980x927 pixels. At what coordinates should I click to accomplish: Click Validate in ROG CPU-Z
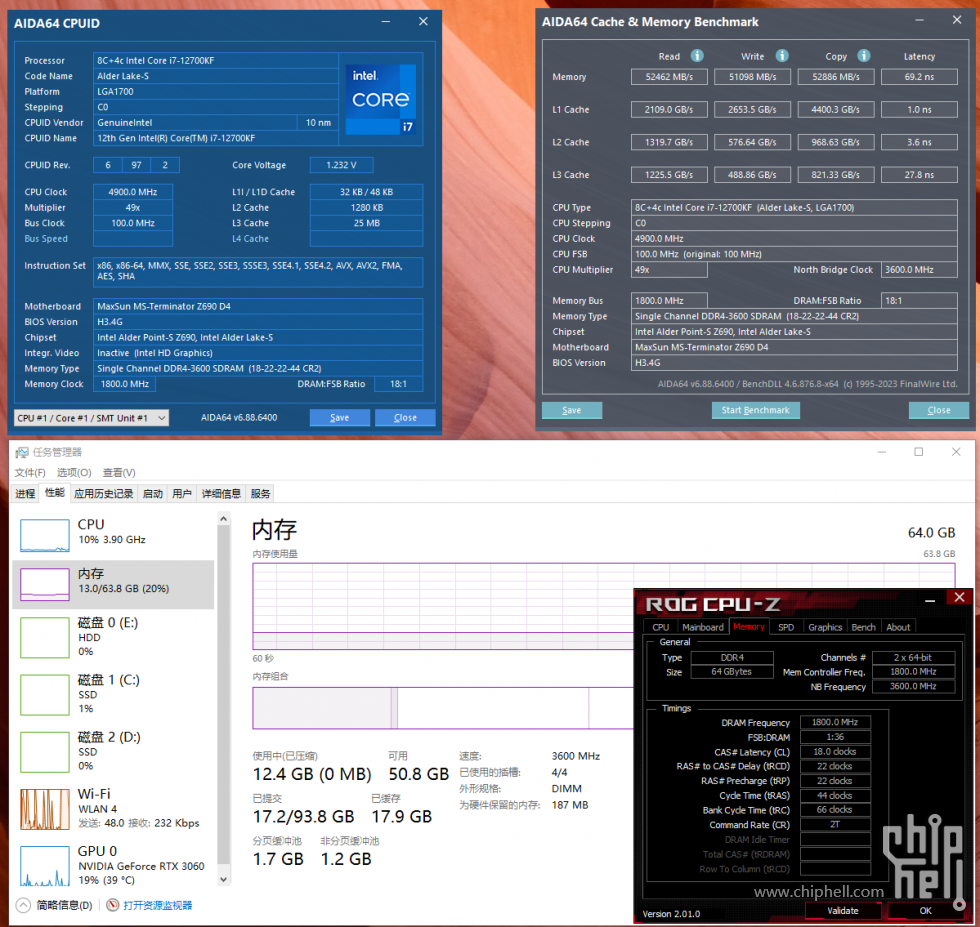pyautogui.click(x=842, y=911)
